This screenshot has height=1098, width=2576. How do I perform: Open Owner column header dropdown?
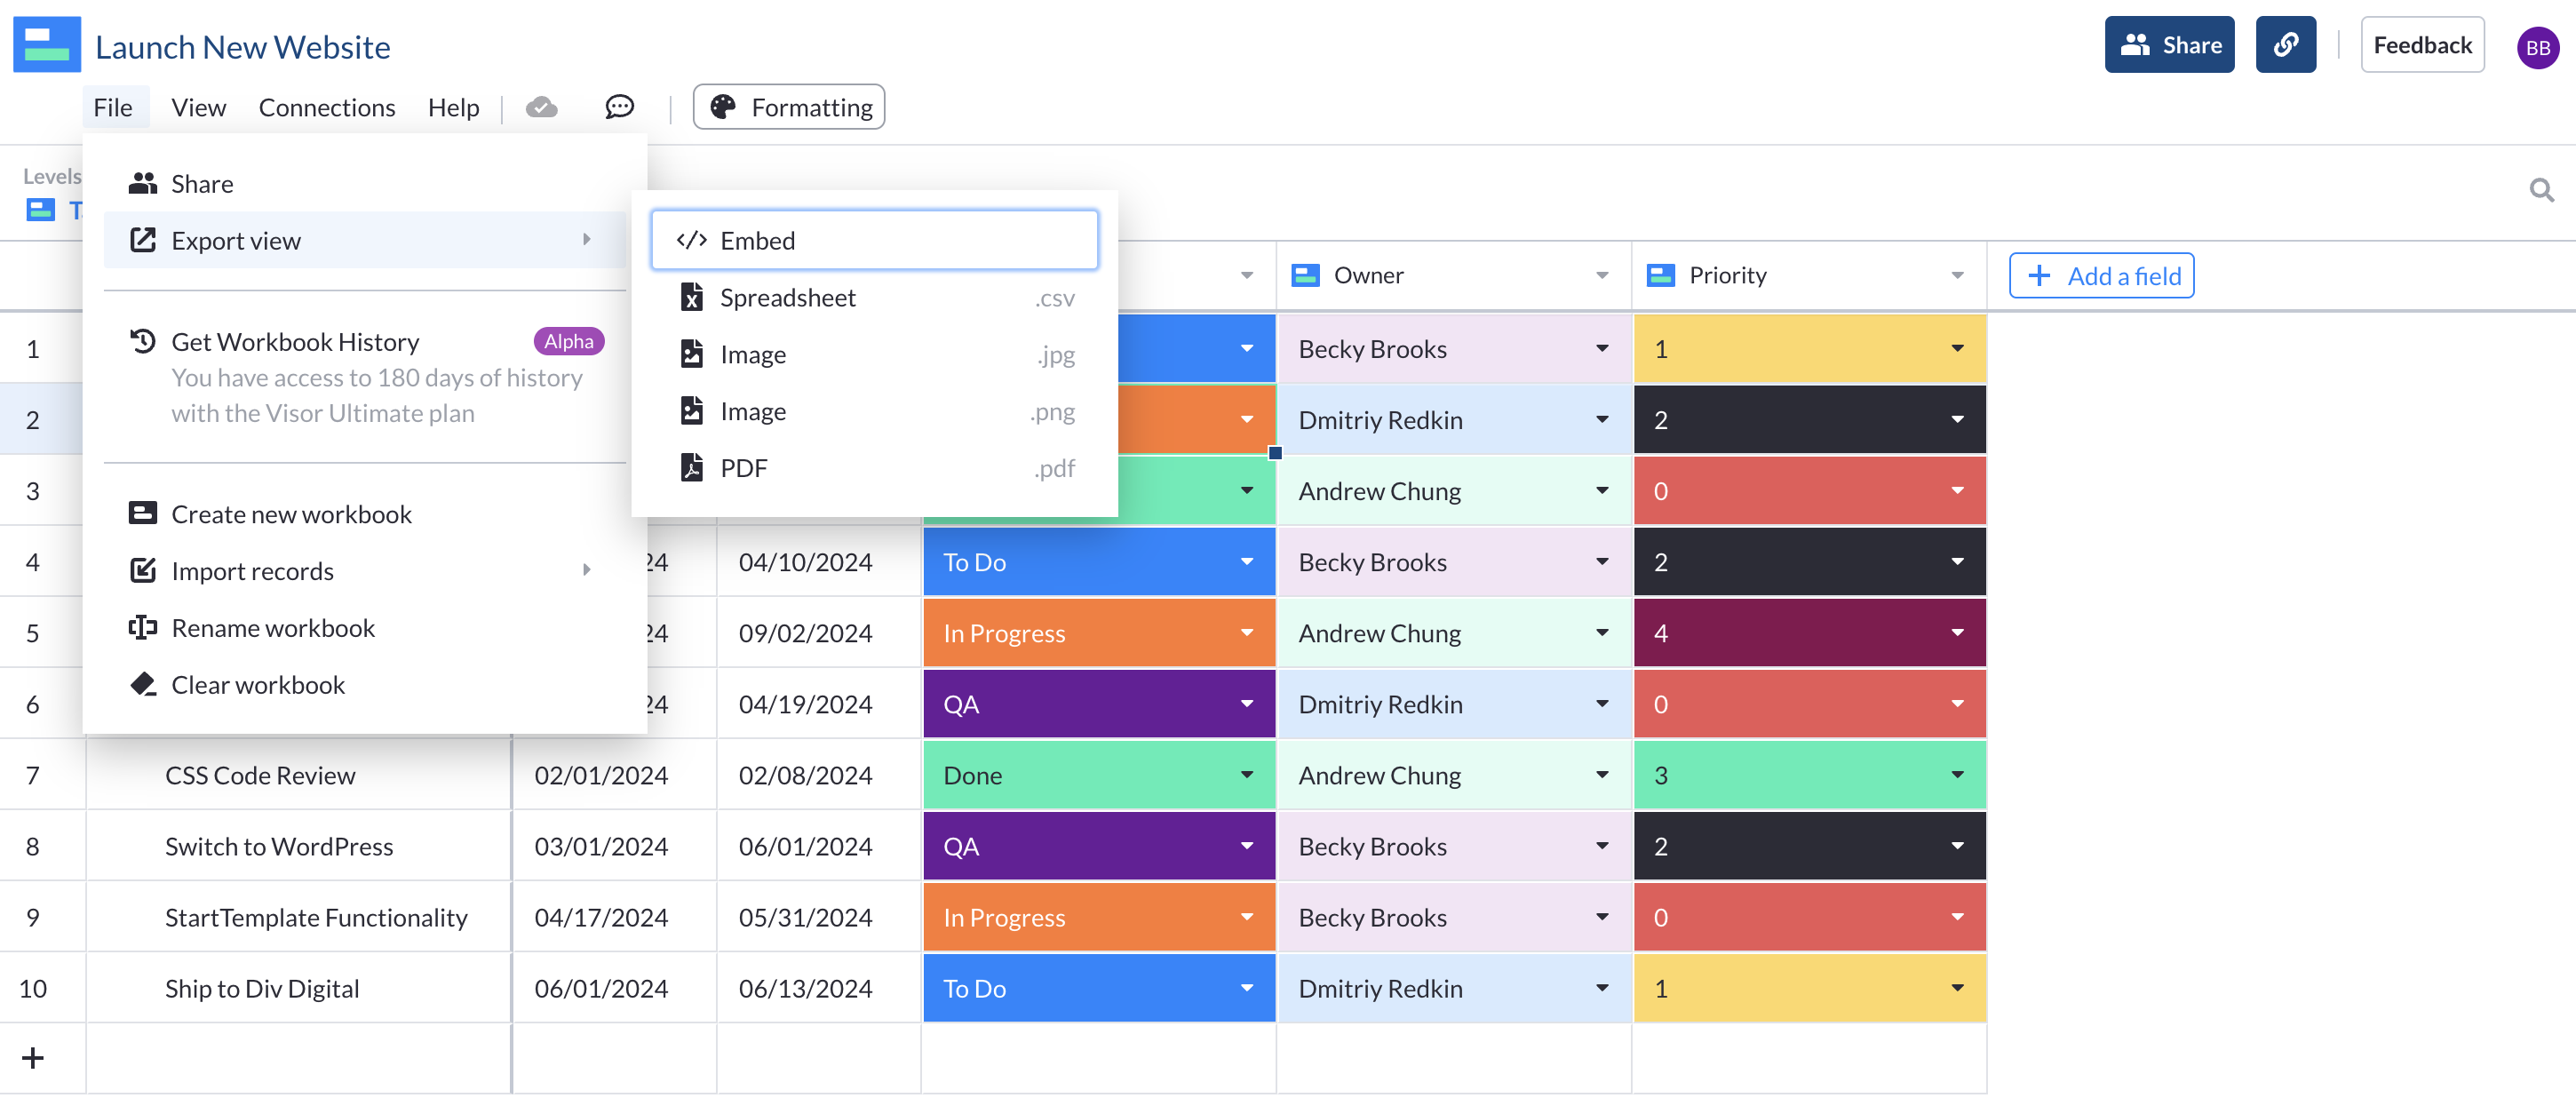coord(1602,275)
